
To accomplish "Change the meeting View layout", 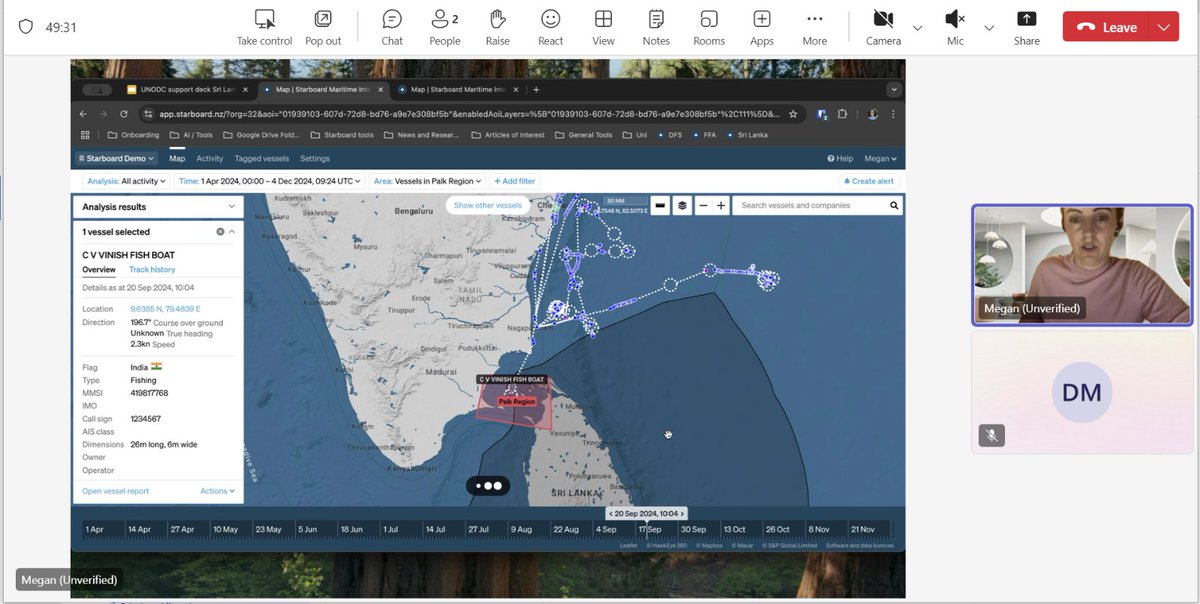I will (x=603, y=27).
